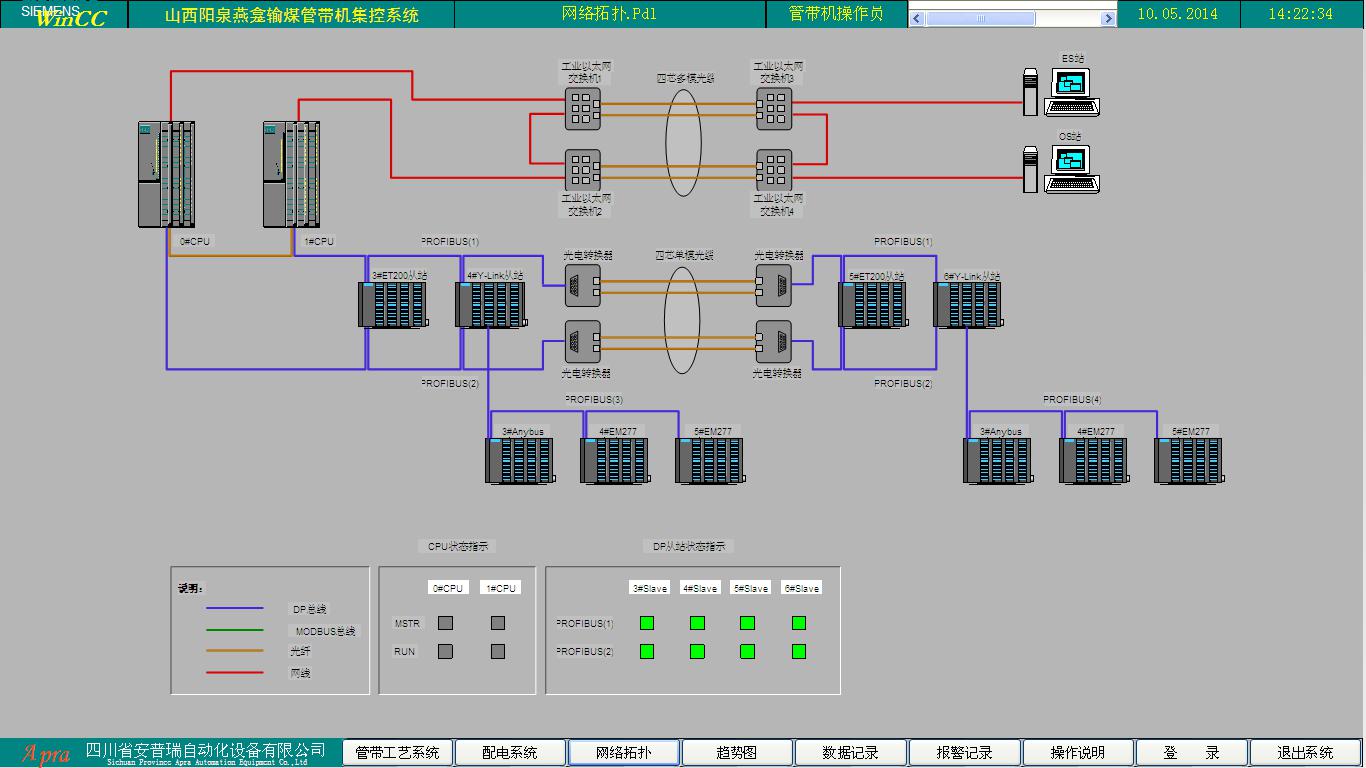Image resolution: width=1366 pixels, height=768 pixels.
Task: Select the 3#ET200从站 module icon
Action: coord(392,305)
